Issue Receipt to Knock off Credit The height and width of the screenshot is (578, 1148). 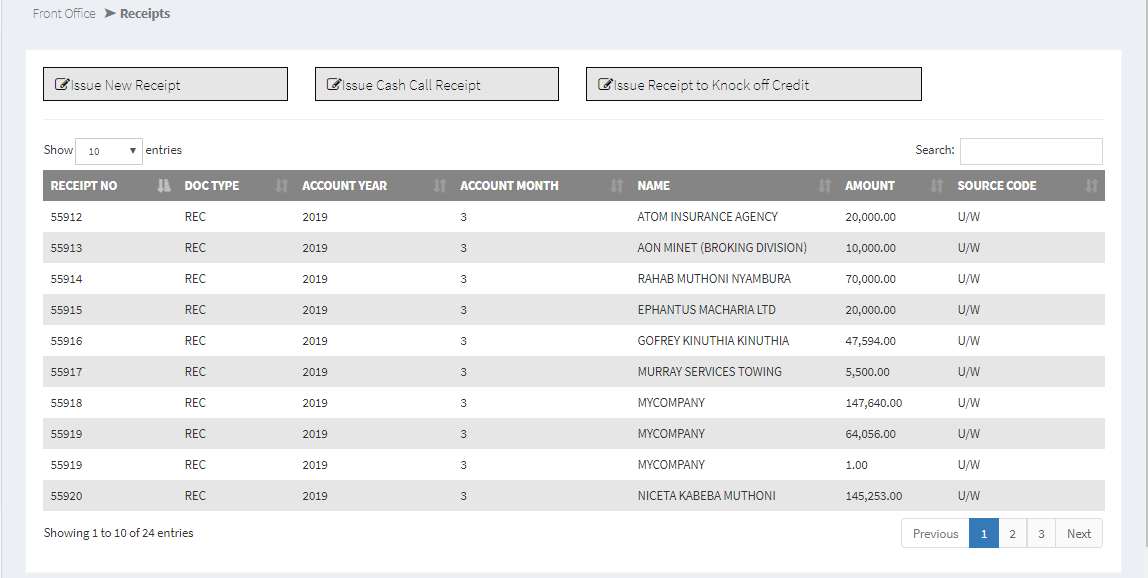[753, 85]
